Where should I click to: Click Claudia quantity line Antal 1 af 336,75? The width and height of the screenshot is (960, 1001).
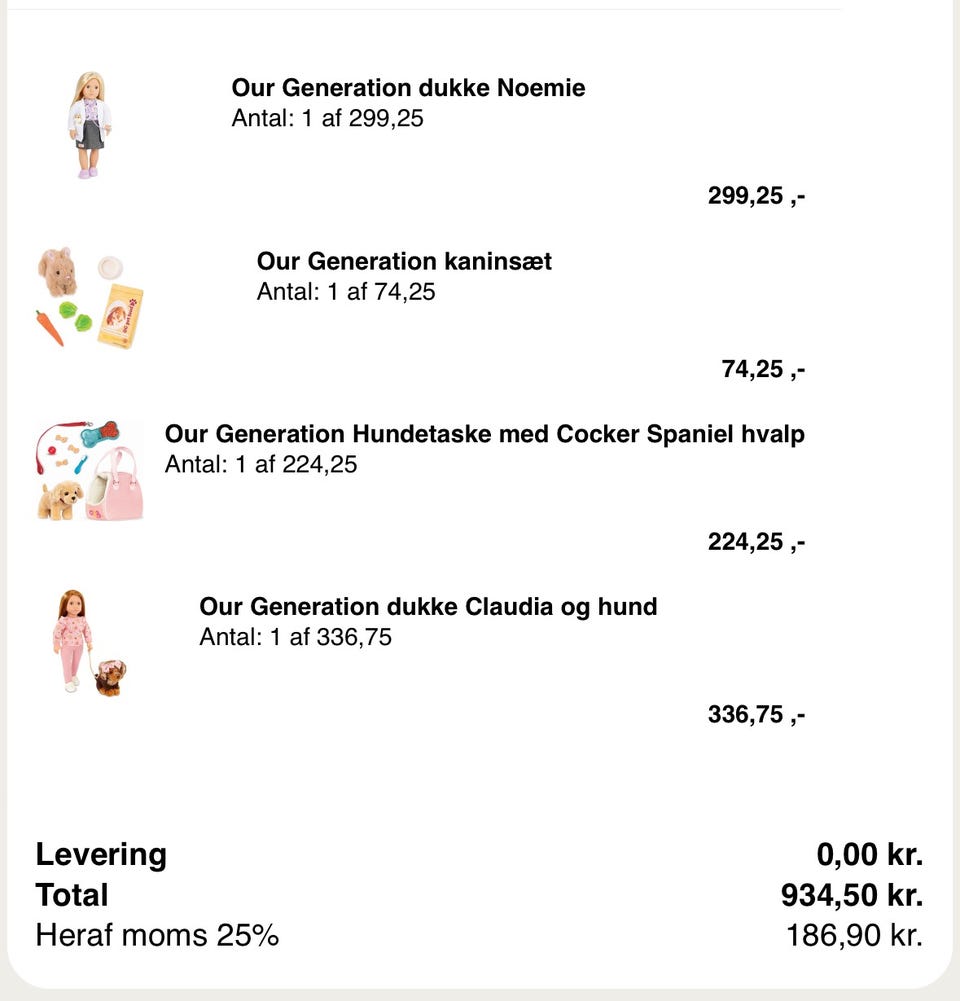click(x=295, y=637)
